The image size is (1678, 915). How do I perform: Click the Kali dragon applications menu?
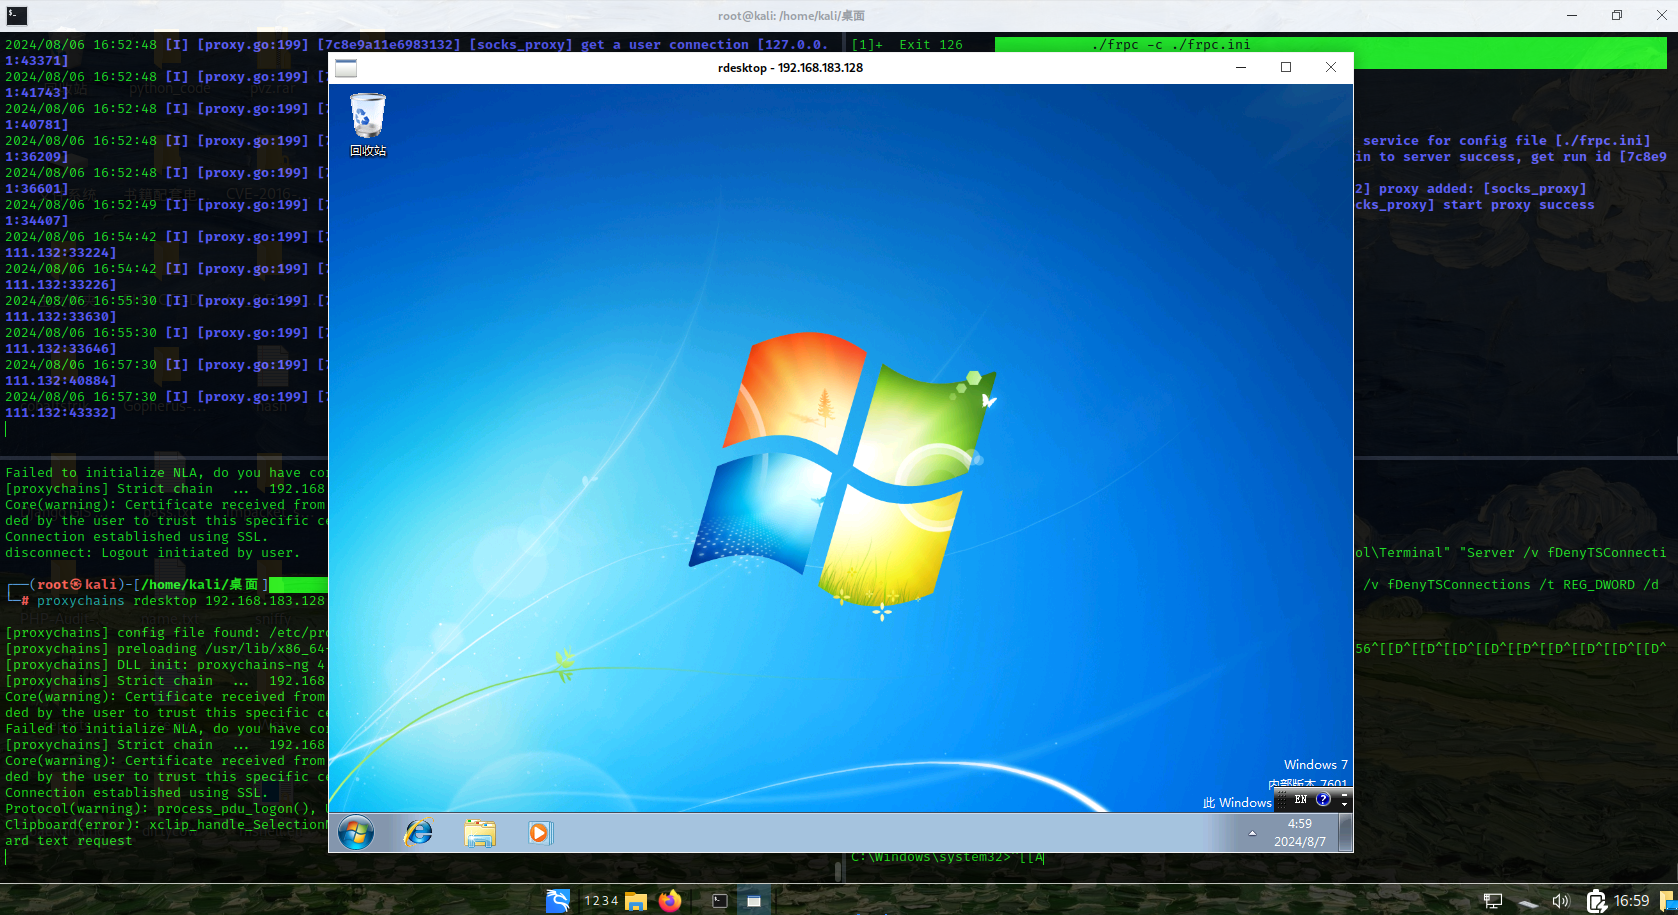click(557, 901)
